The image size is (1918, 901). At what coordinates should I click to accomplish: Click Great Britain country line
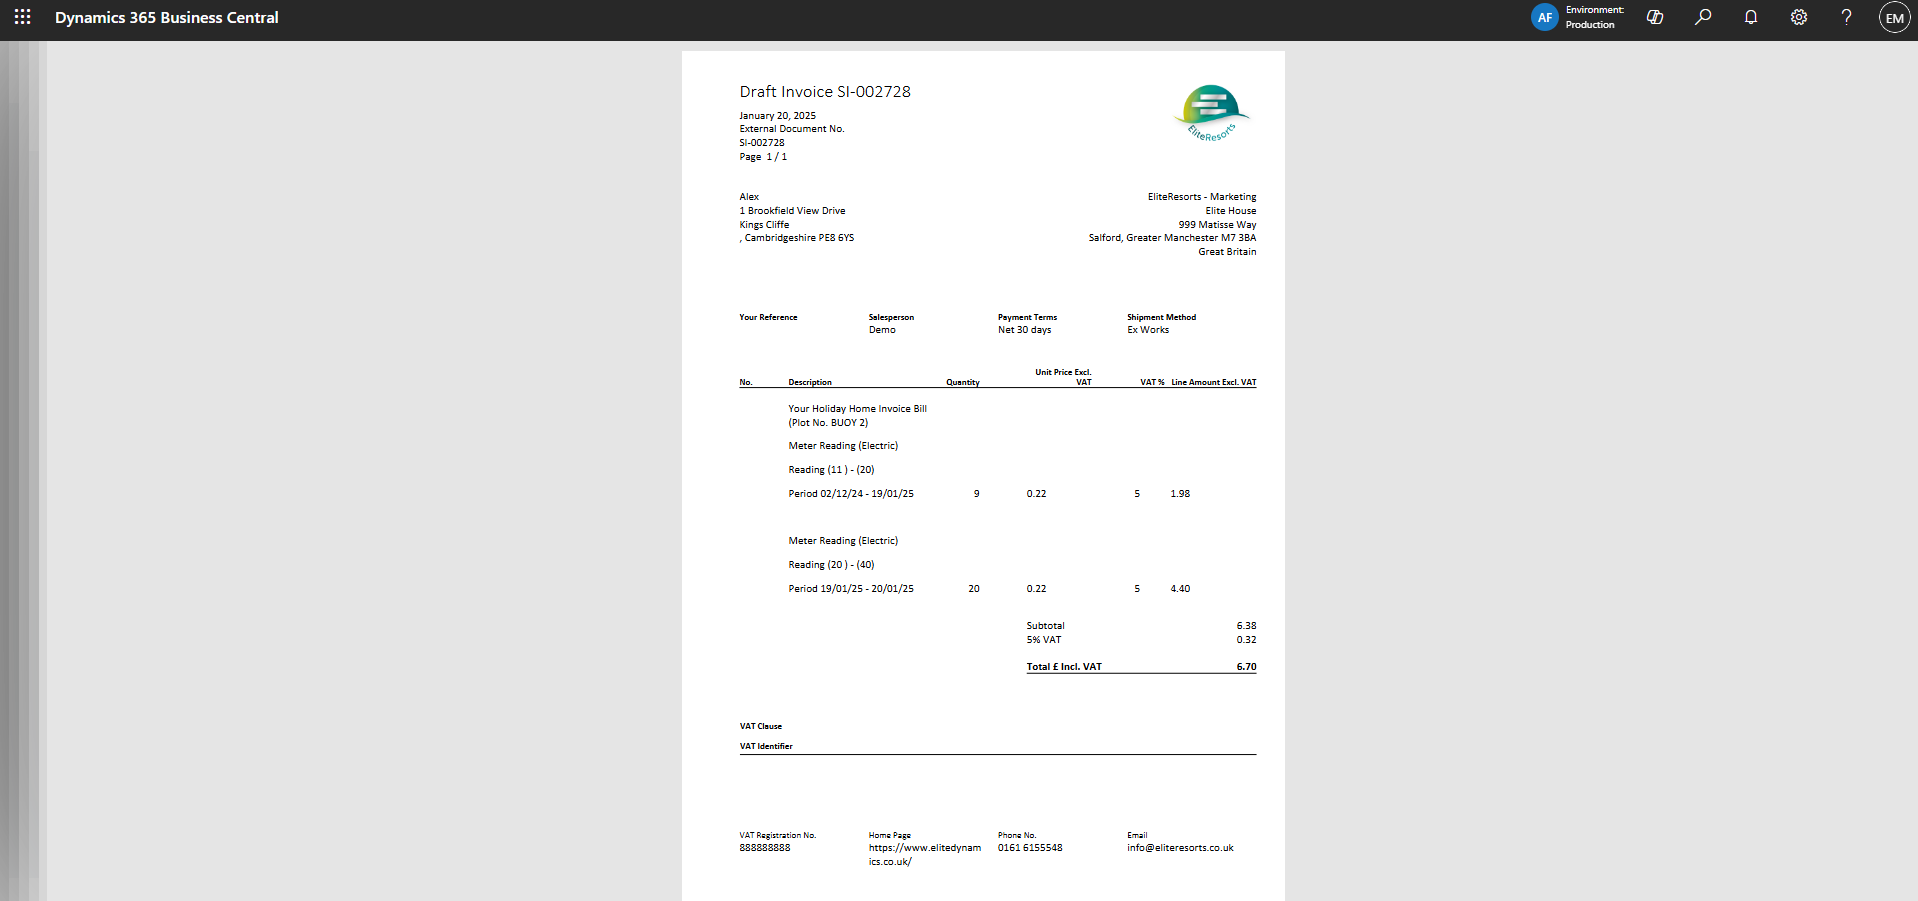pos(1227,252)
